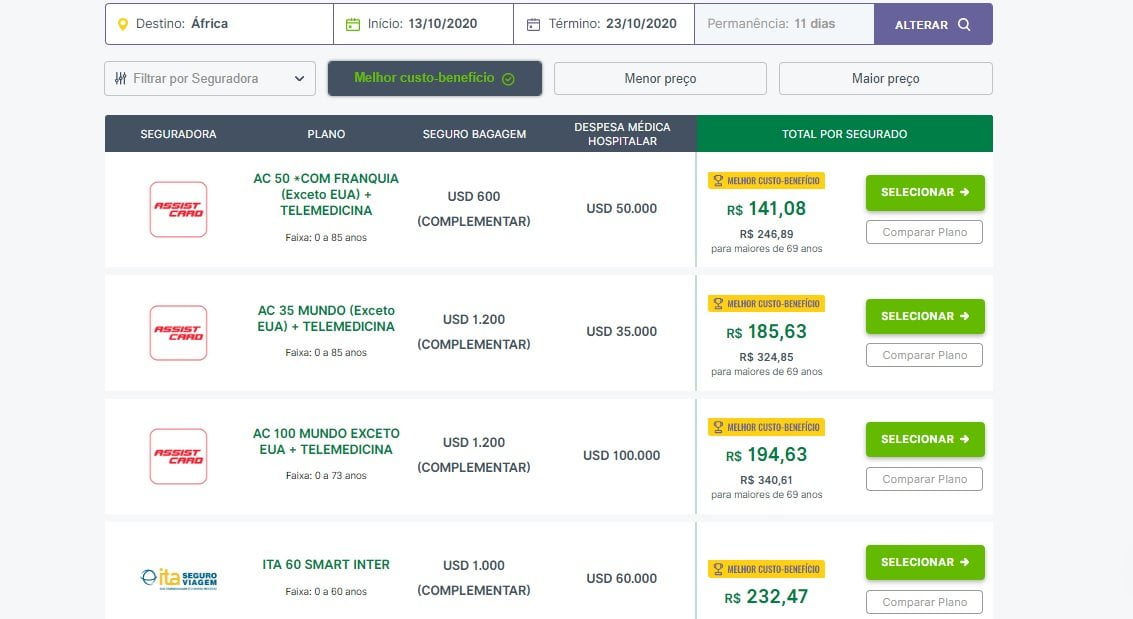Compare the AC 35 MUNDO plan
The height and width of the screenshot is (619, 1133).
pyautogui.click(x=924, y=355)
